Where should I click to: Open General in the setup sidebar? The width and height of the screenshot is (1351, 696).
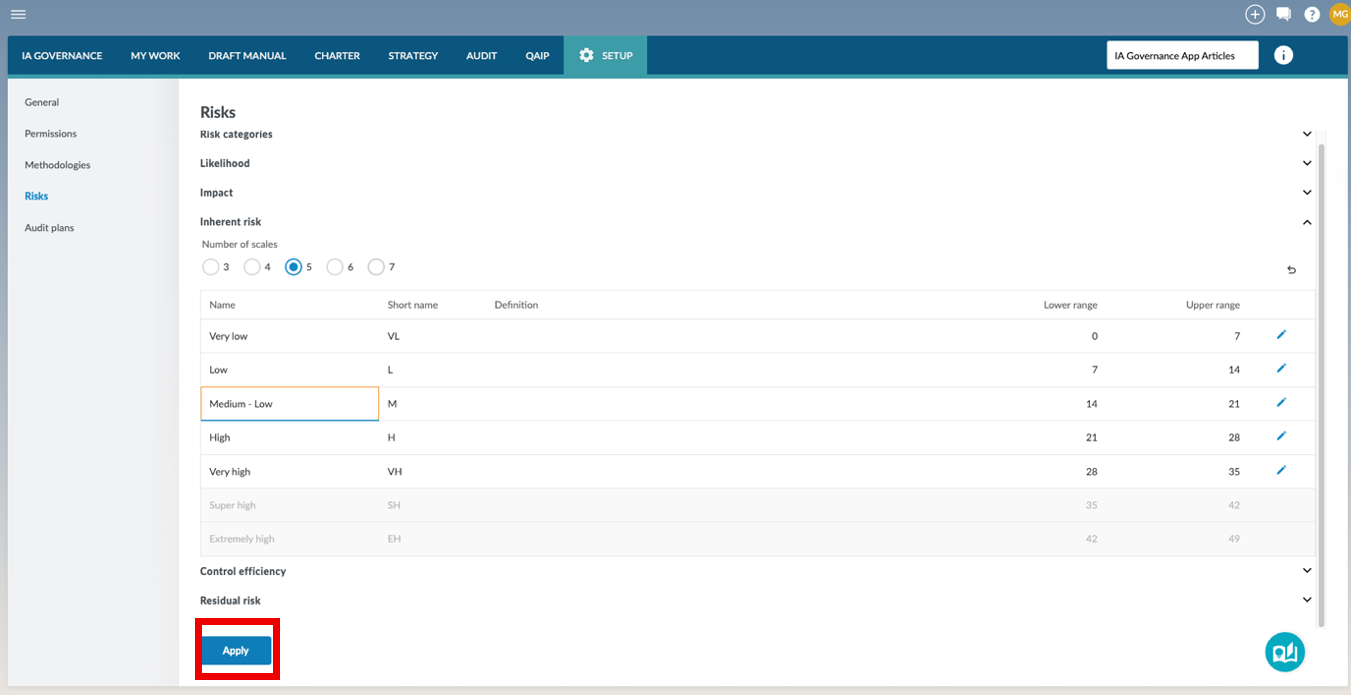coord(42,102)
